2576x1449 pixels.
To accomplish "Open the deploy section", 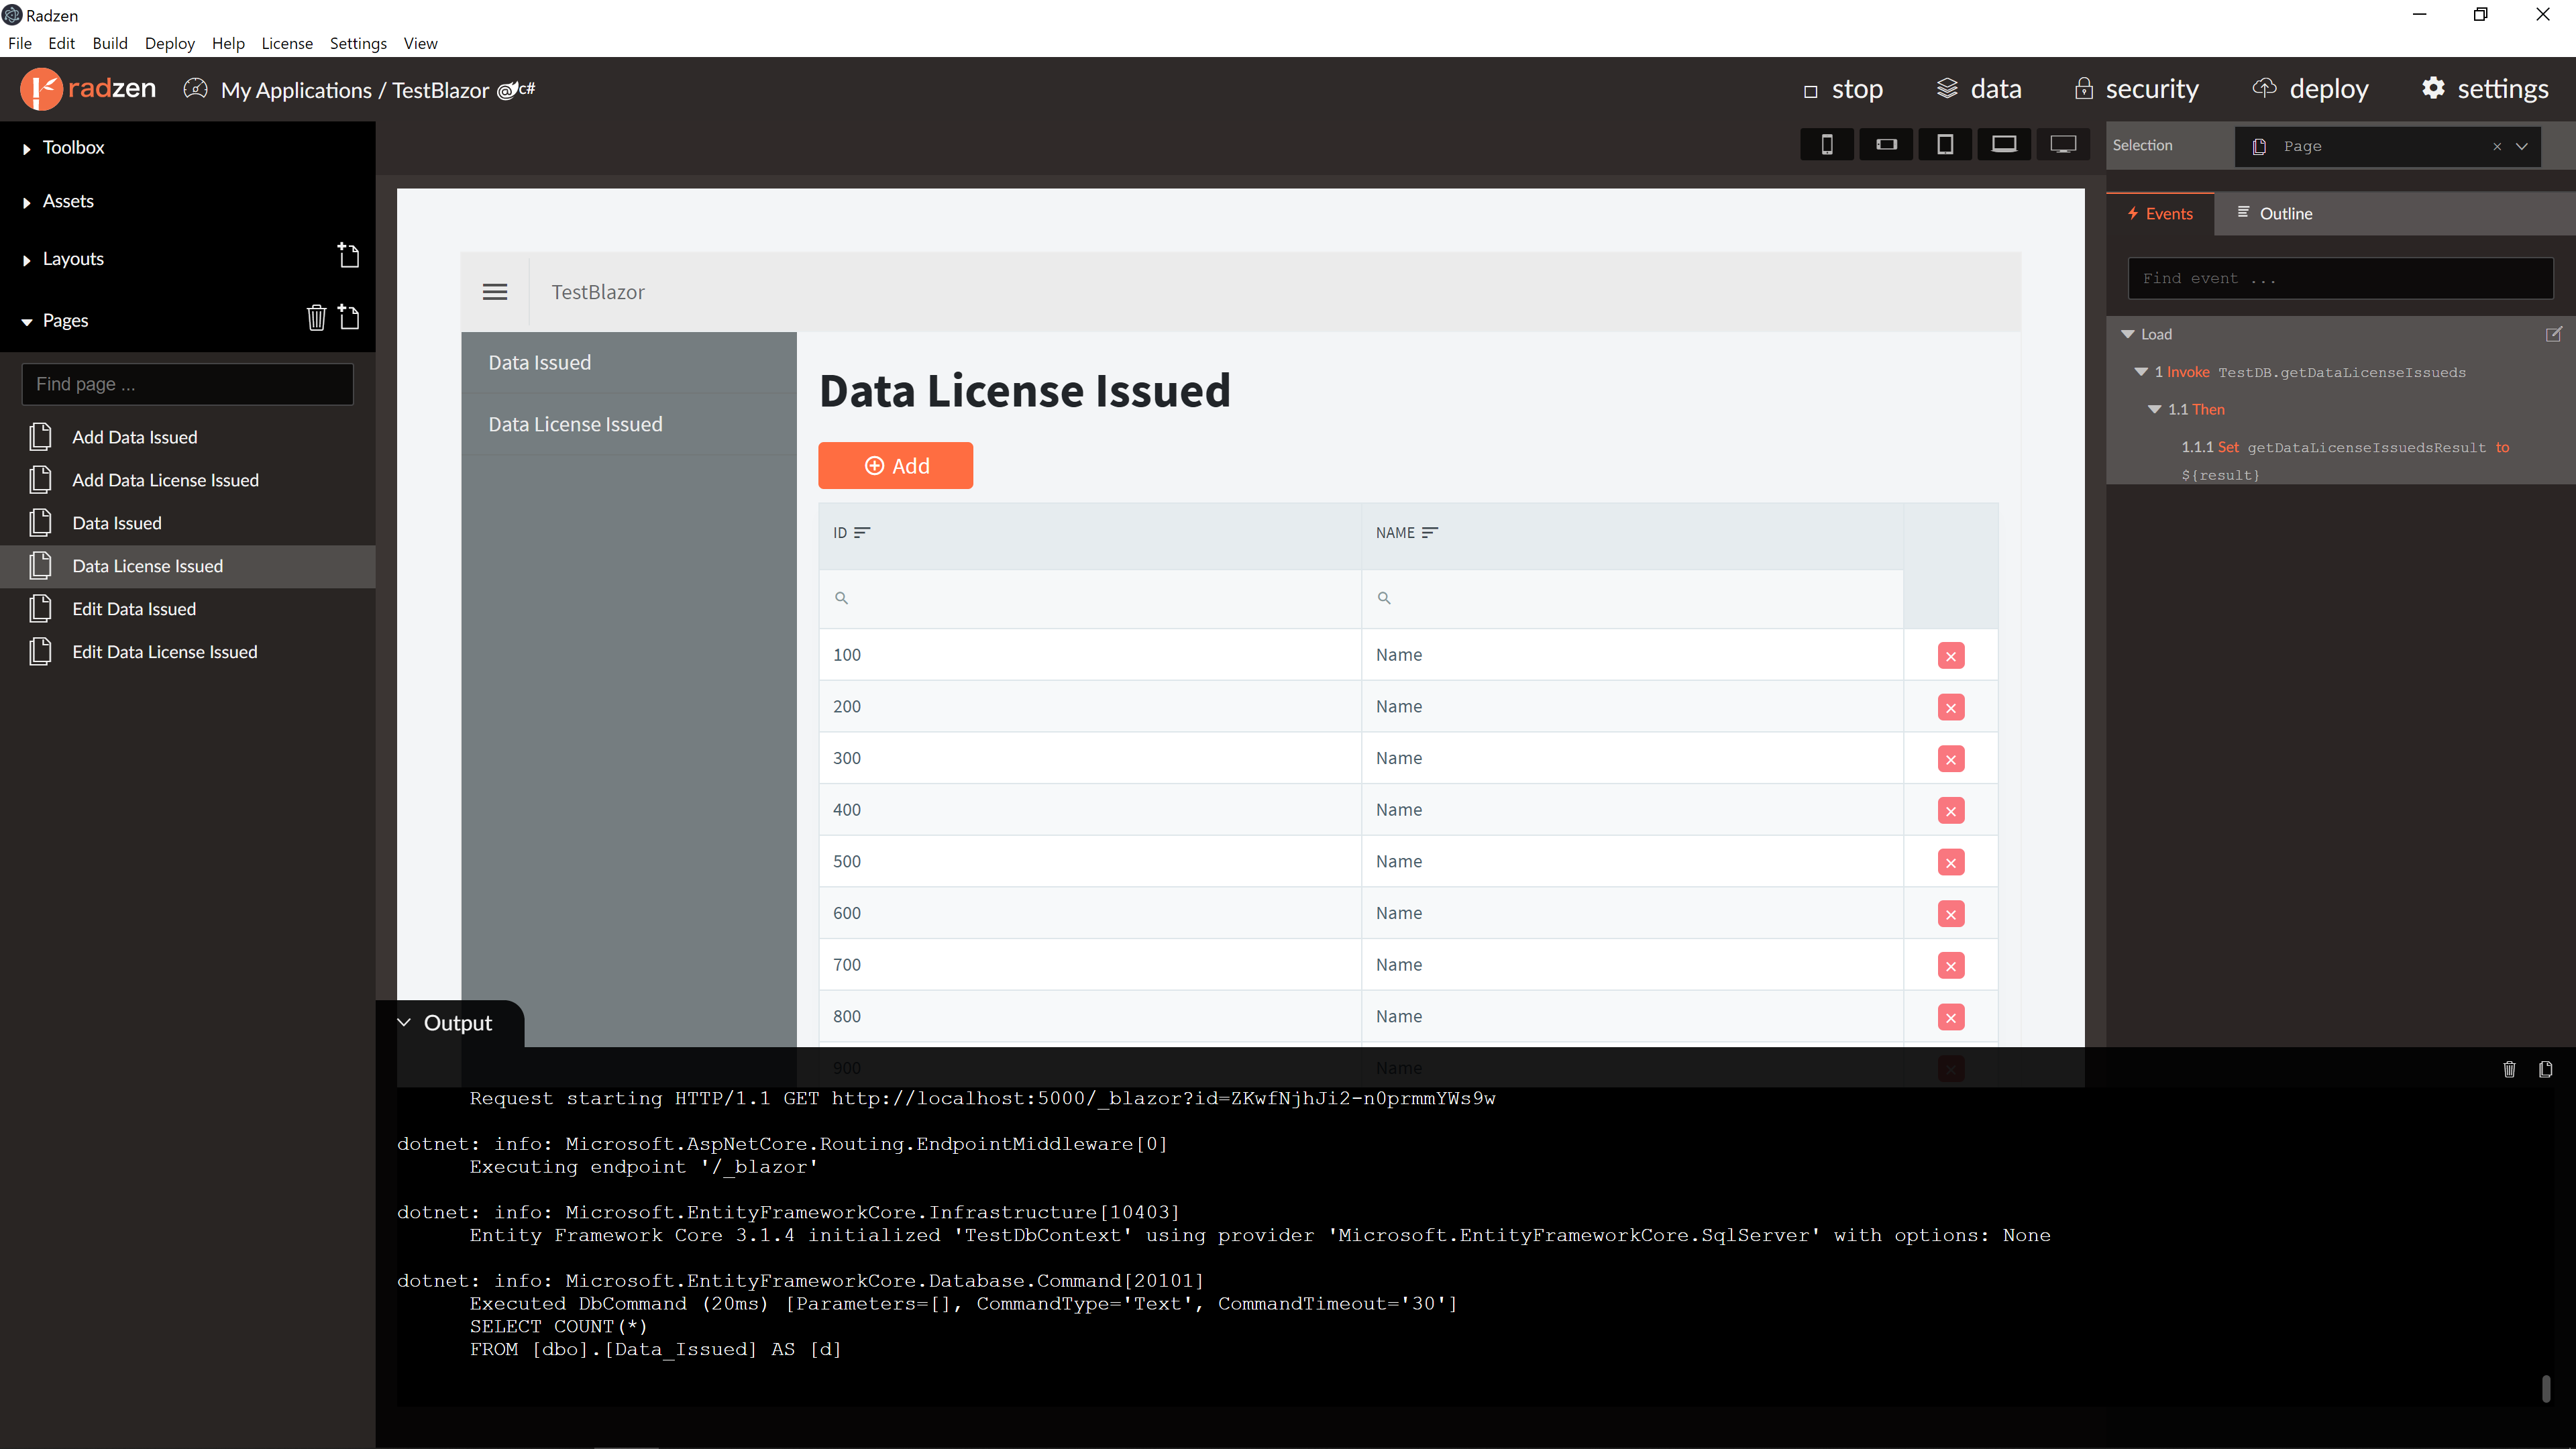I will (x=2310, y=89).
